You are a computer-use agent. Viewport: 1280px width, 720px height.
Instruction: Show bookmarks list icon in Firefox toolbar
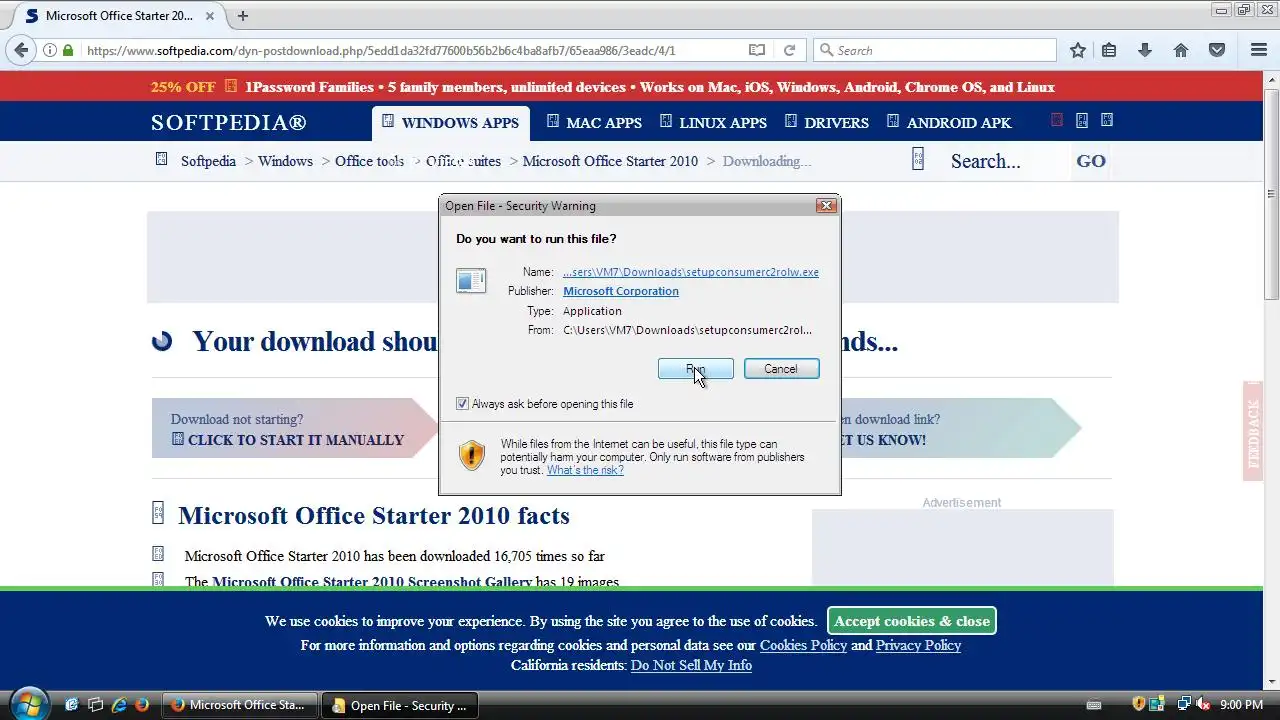(x=1109, y=50)
